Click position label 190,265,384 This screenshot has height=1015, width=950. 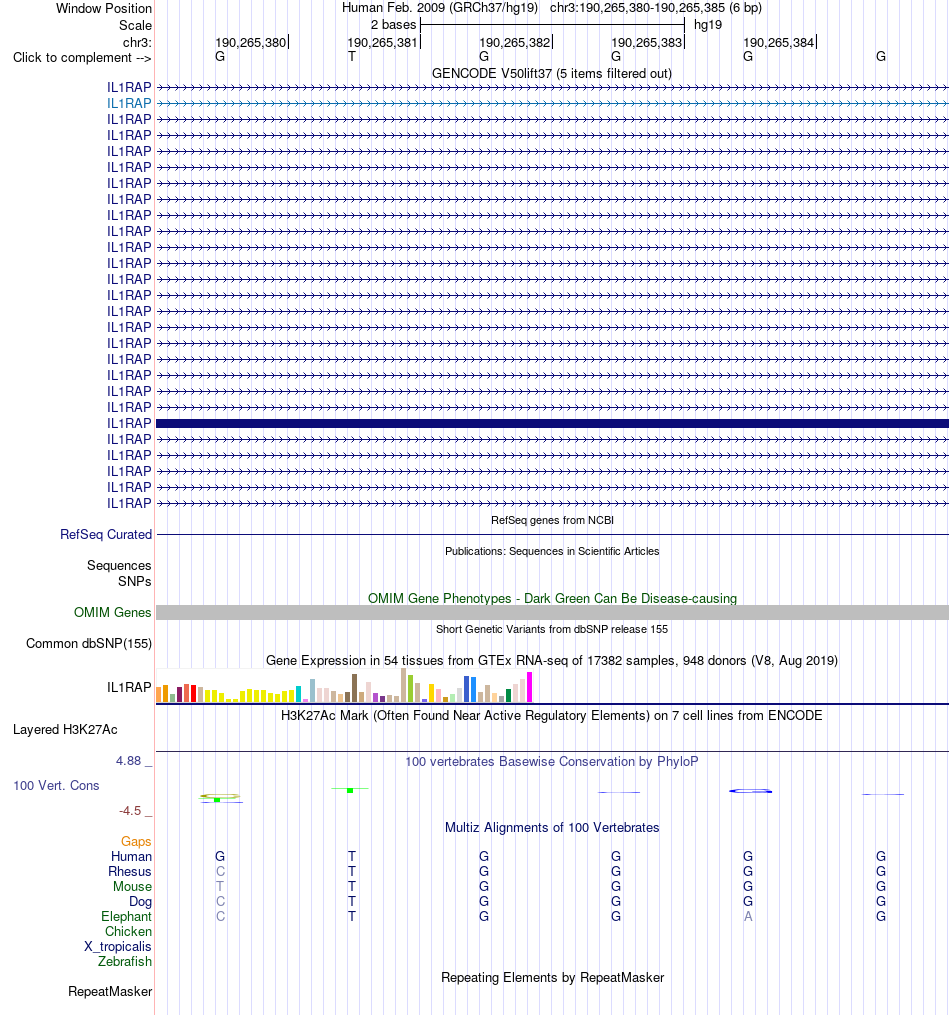(779, 42)
